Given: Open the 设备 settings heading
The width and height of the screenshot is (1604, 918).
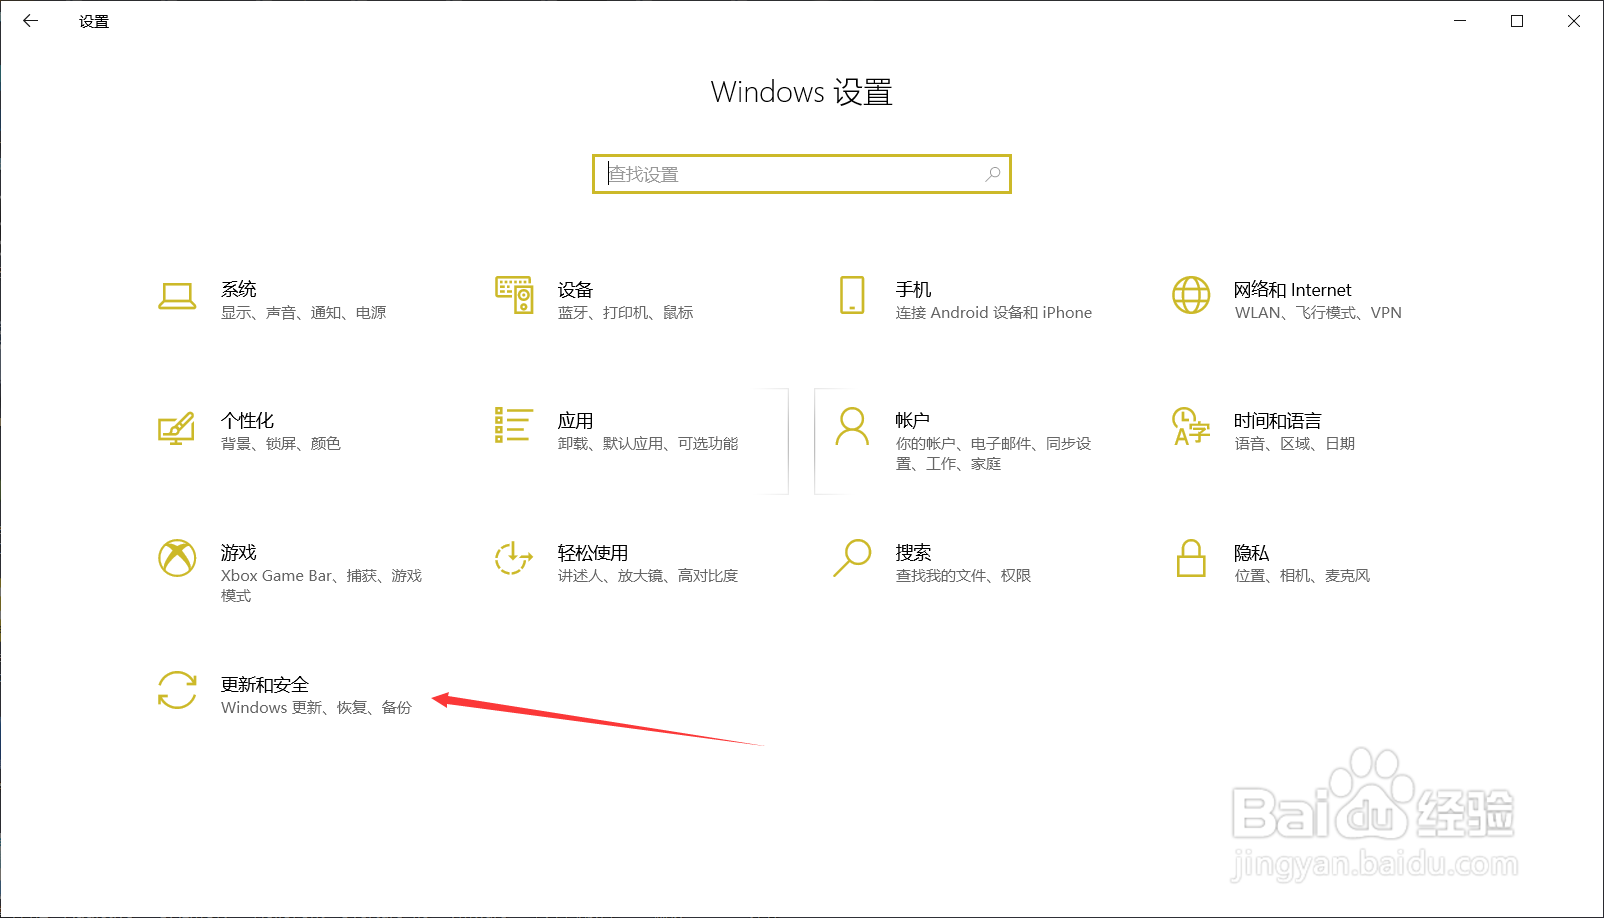Looking at the screenshot, I should click(x=576, y=289).
